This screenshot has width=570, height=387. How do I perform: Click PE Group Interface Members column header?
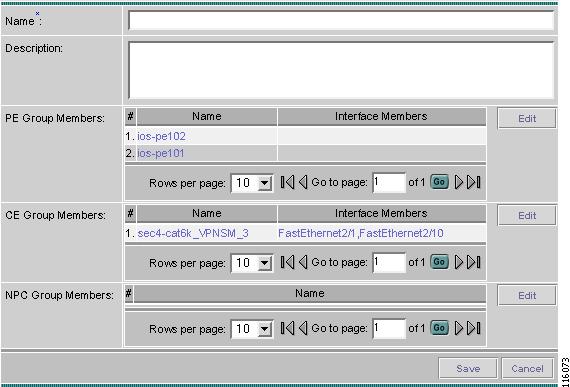click(381, 116)
